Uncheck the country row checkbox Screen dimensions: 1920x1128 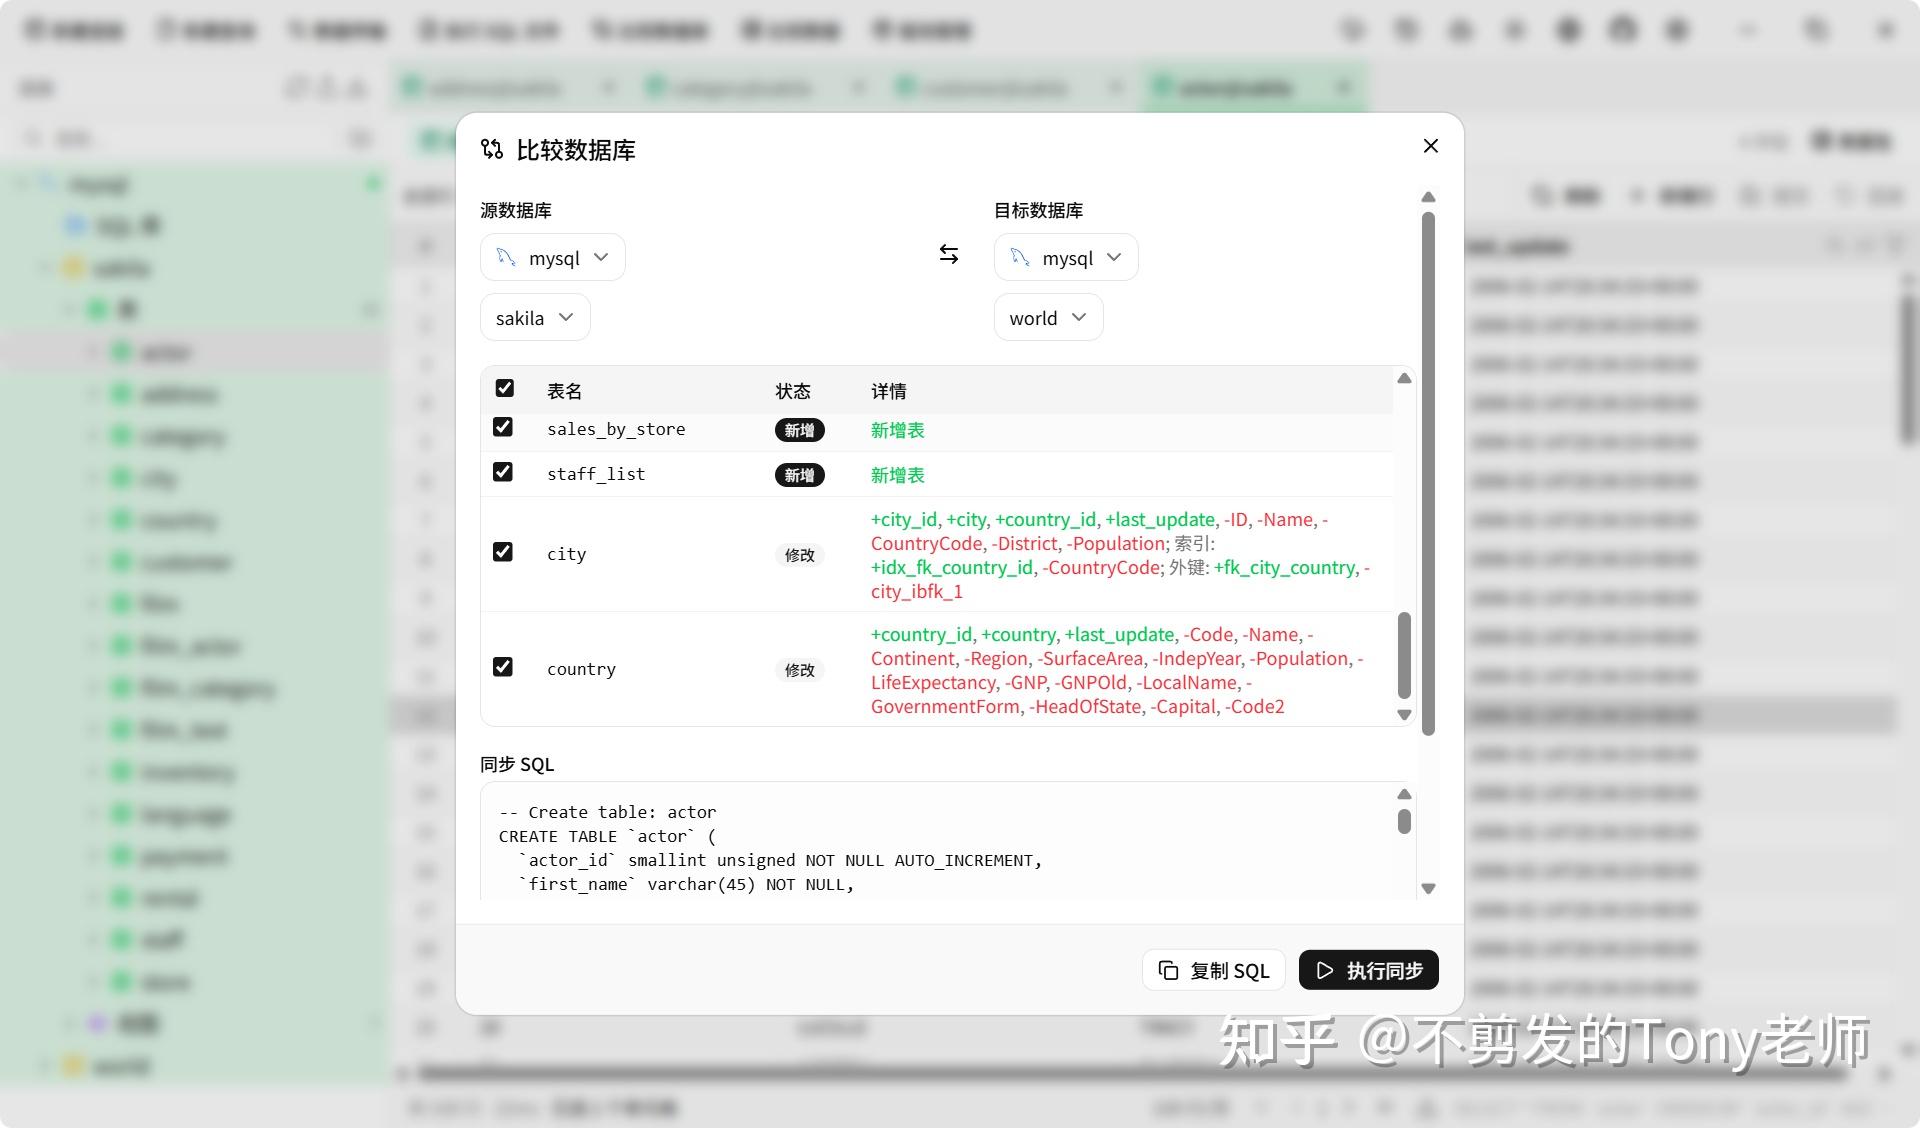[x=503, y=667]
